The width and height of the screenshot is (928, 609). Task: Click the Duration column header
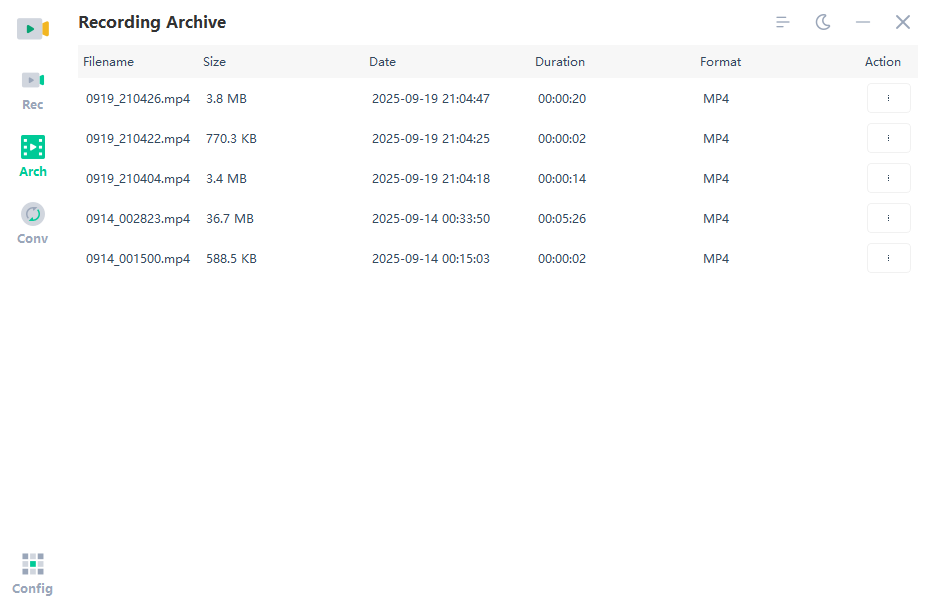click(x=560, y=61)
